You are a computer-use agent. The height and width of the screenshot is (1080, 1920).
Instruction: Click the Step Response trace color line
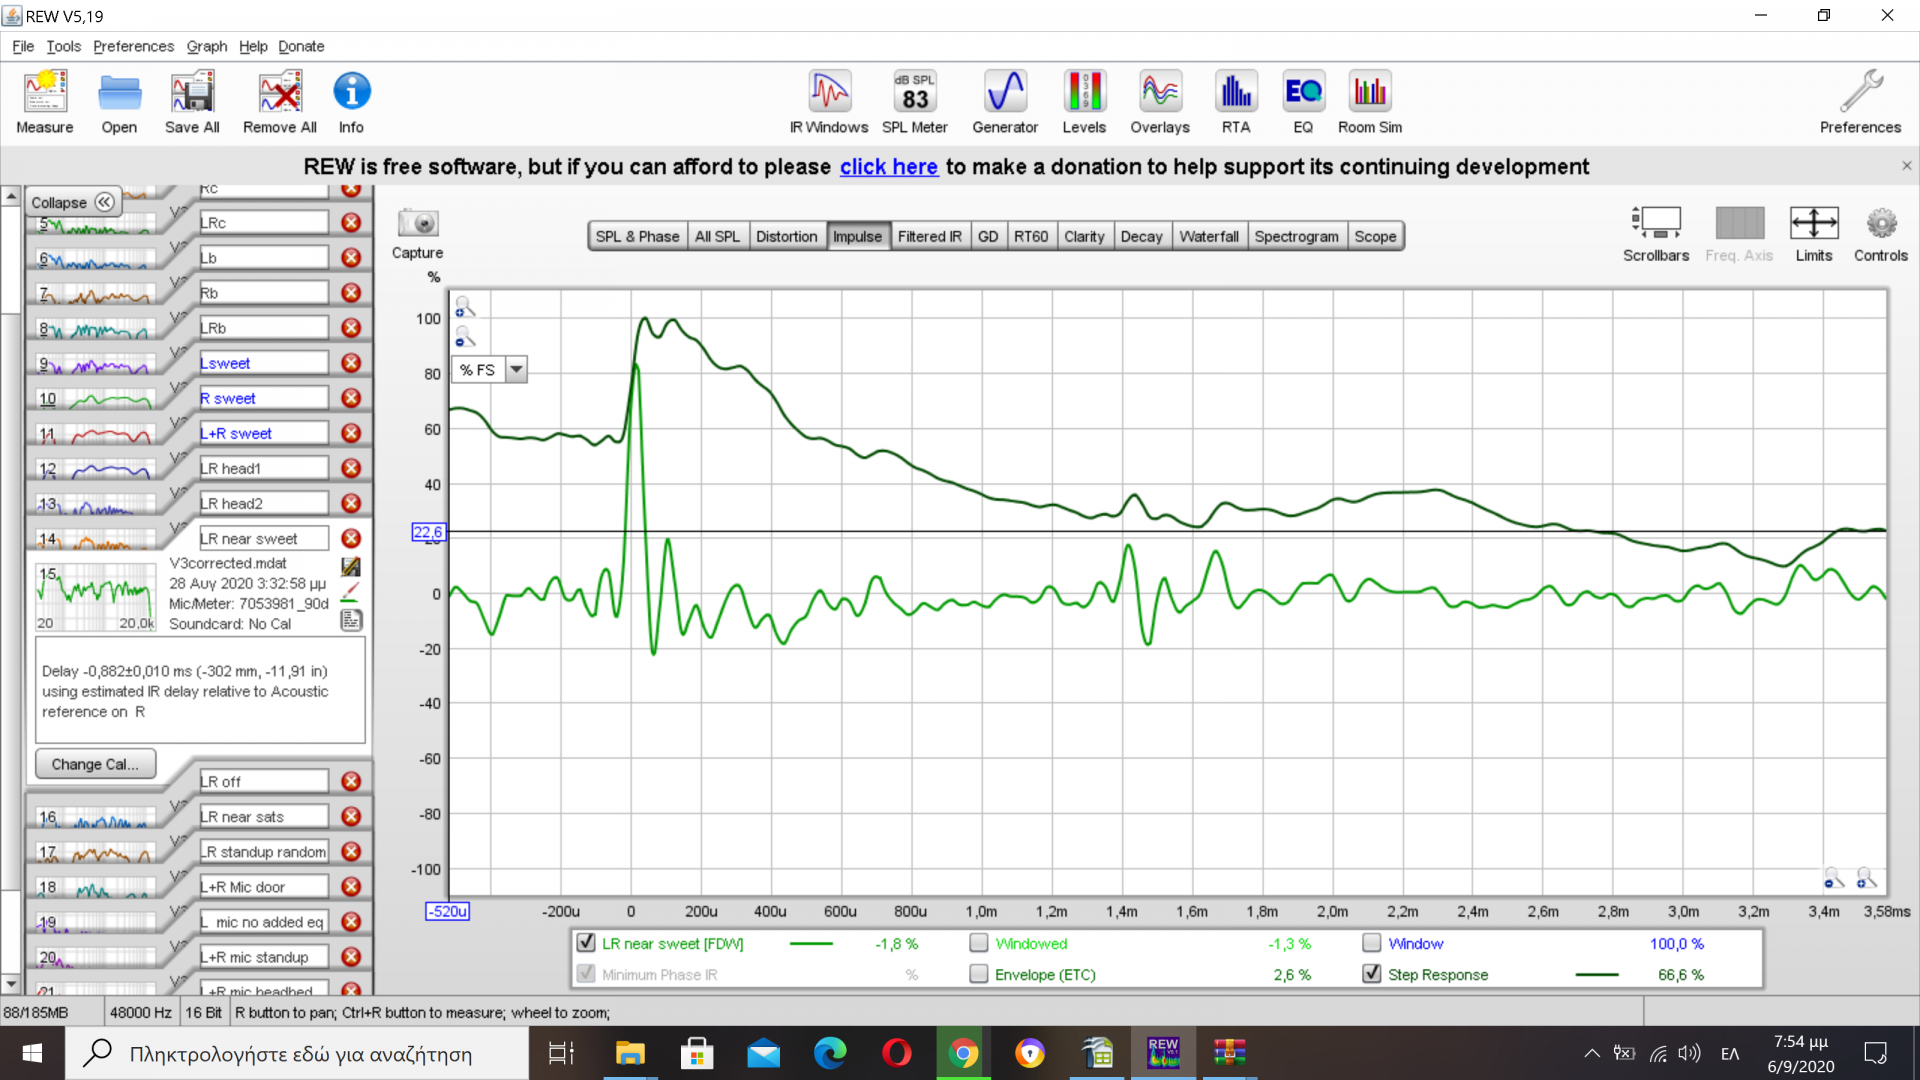[1597, 974]
